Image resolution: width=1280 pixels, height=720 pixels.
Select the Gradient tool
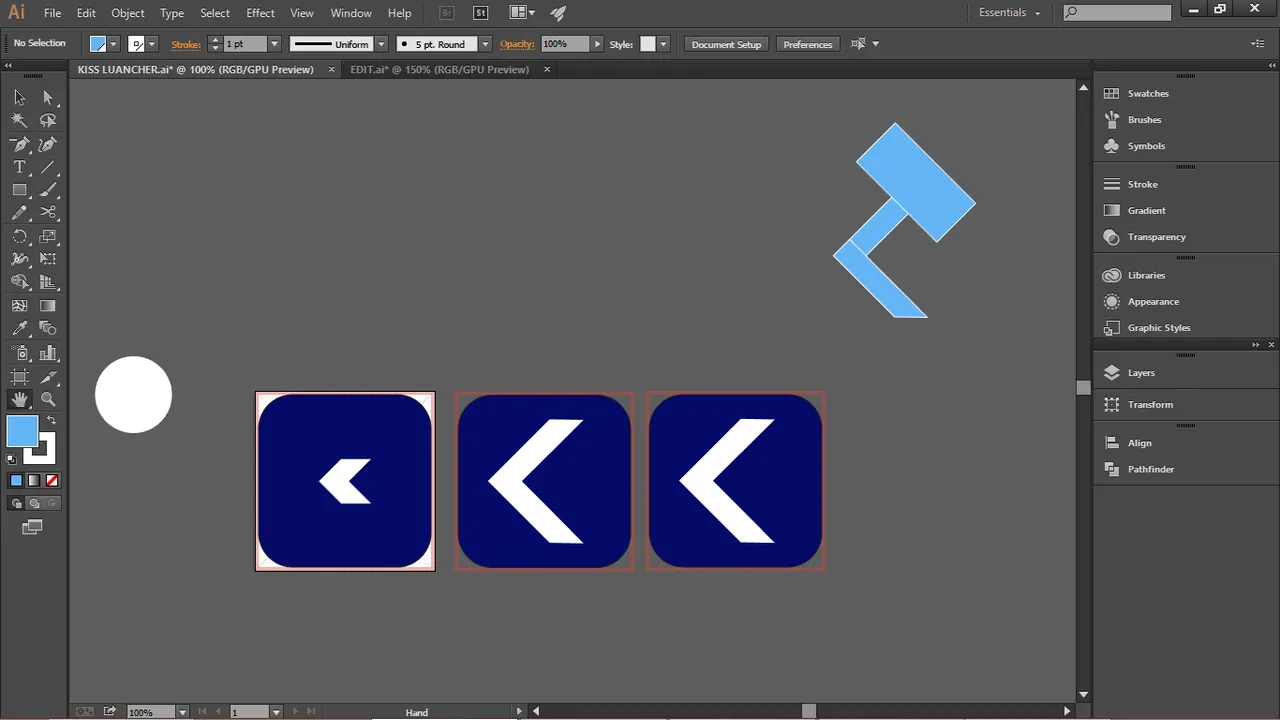point(48,306)
